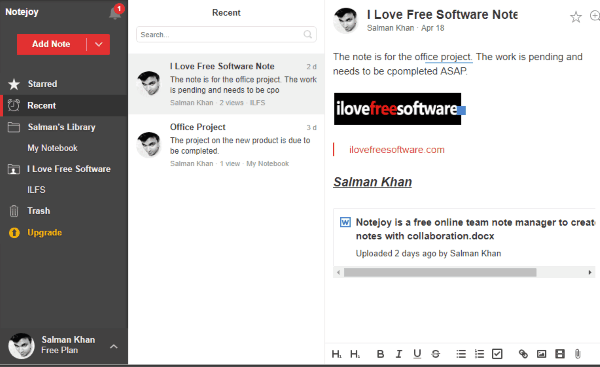
Task: Click the I Love Free Software team library icon
Action: [14, 169]
